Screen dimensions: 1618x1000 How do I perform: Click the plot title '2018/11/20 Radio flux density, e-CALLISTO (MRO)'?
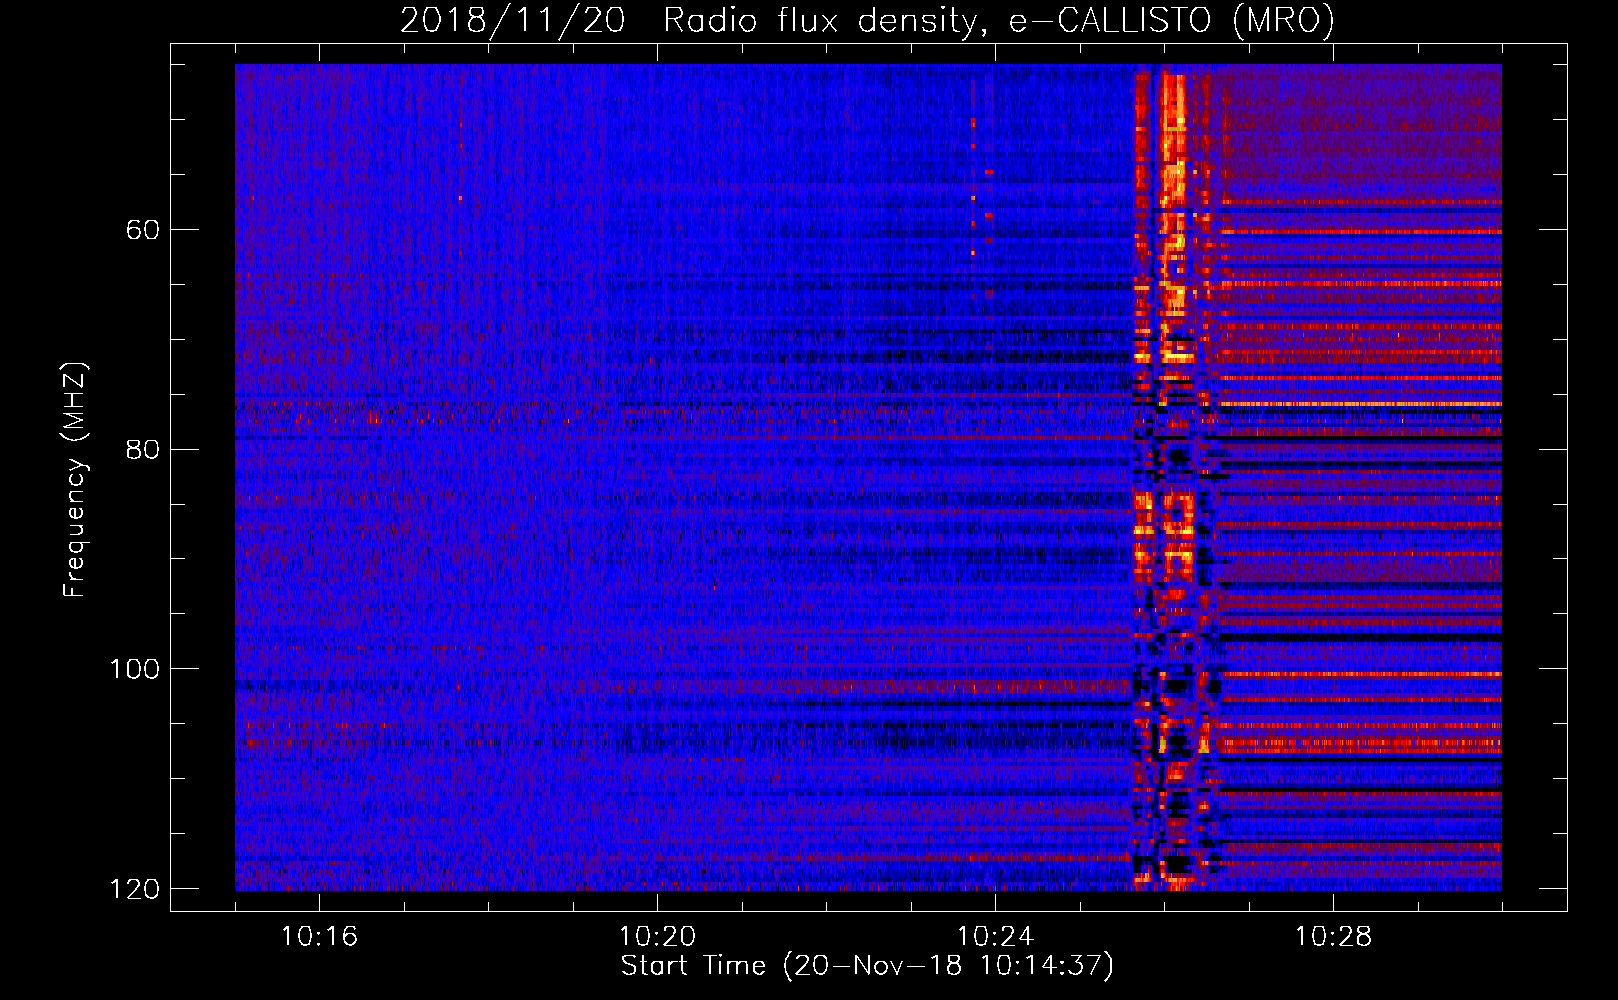[x=867, y=20]
